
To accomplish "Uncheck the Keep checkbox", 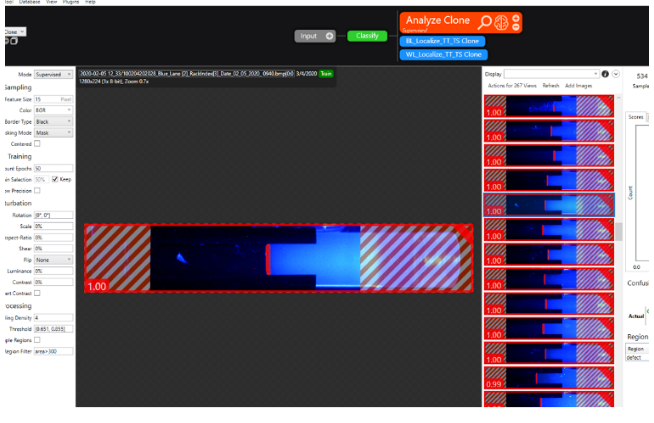I will click(55, 179).
